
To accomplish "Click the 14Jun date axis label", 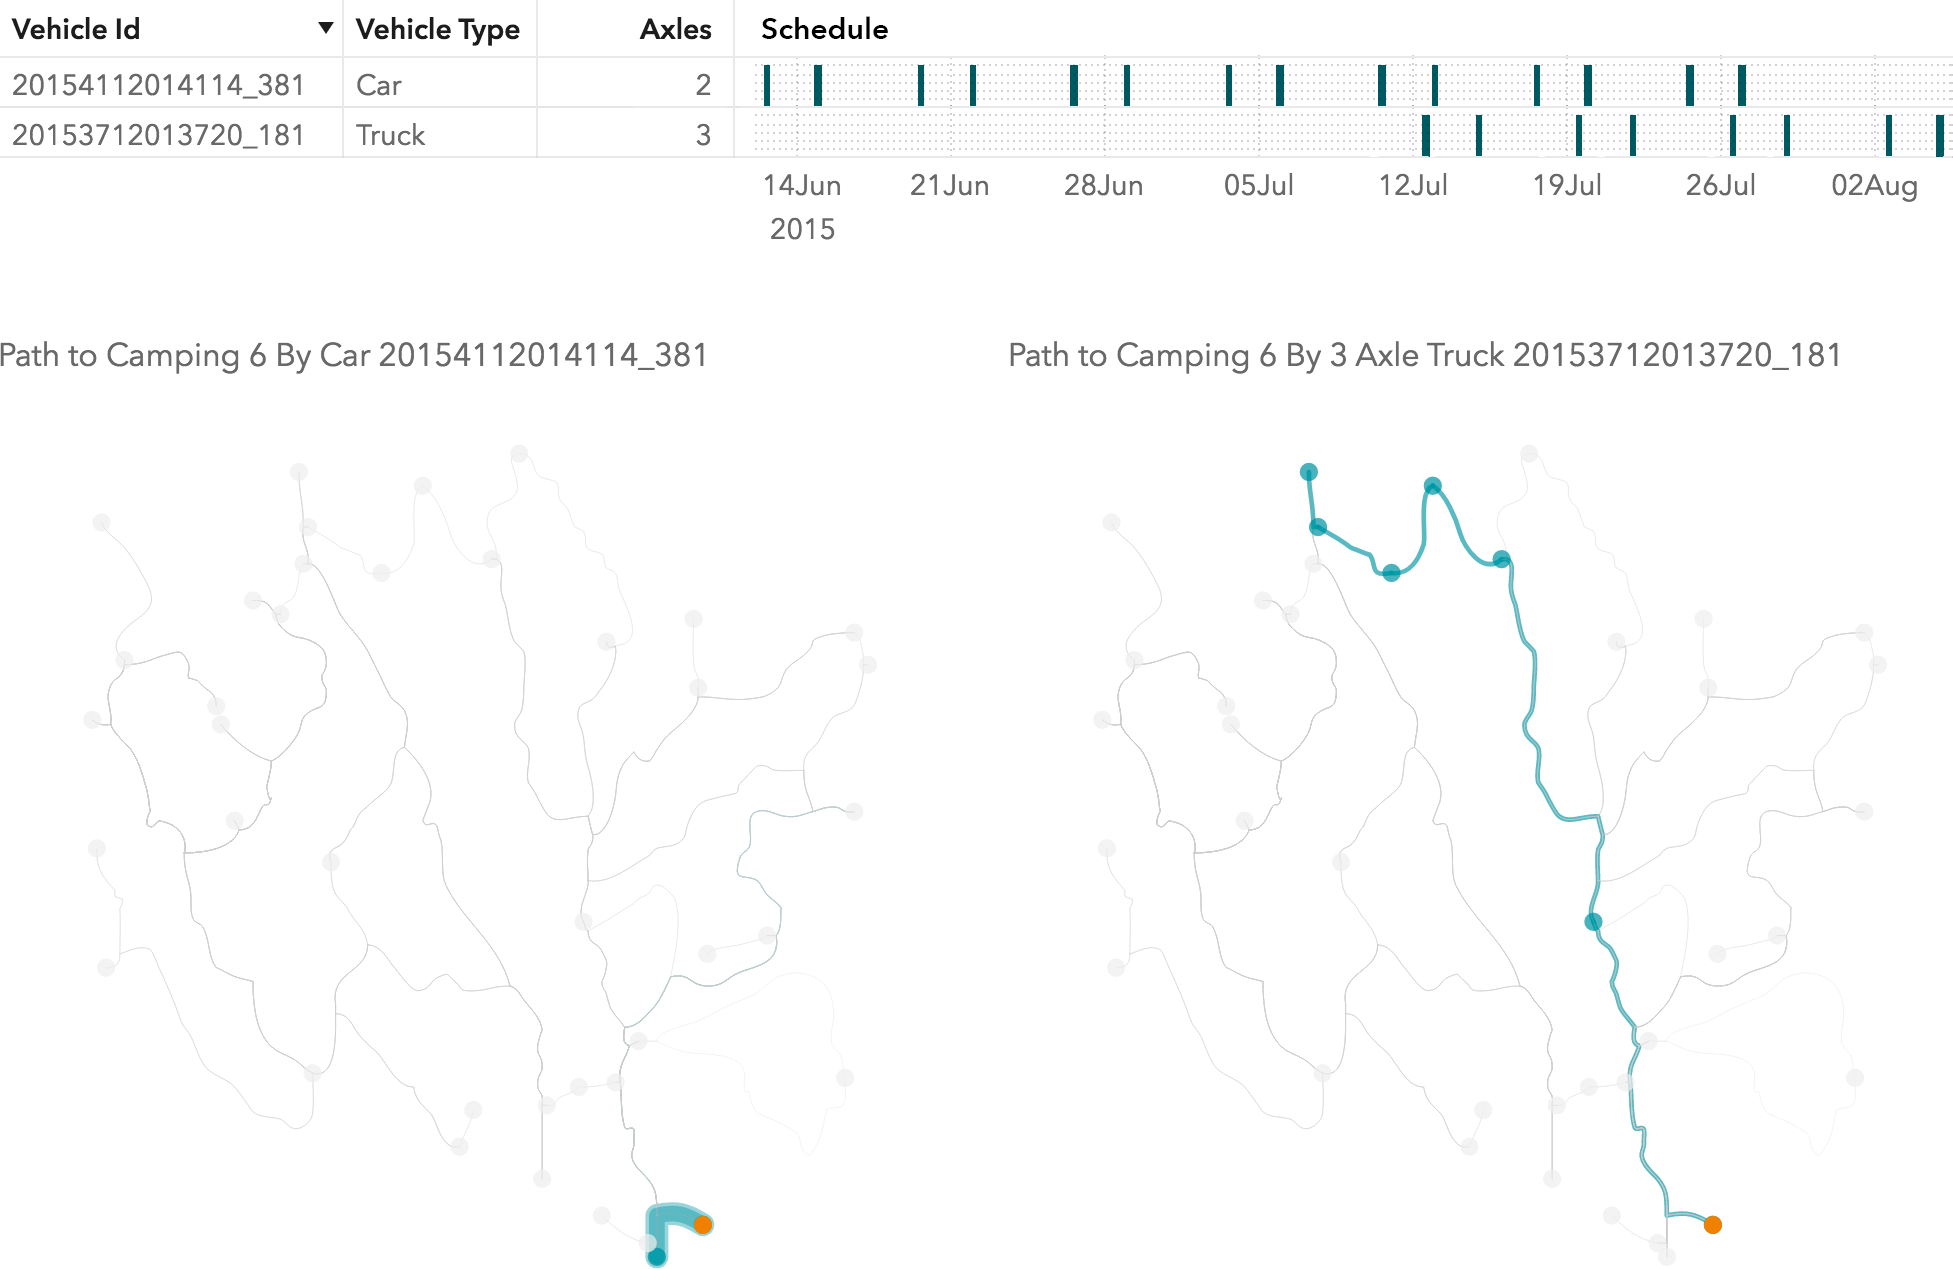I will [802, 185].
